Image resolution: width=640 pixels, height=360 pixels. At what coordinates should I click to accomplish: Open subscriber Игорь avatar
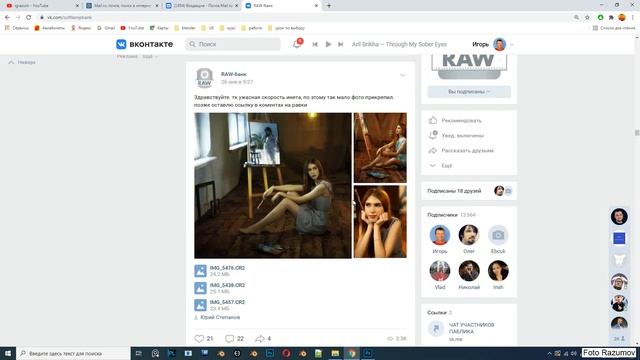[x=440, y=235]
